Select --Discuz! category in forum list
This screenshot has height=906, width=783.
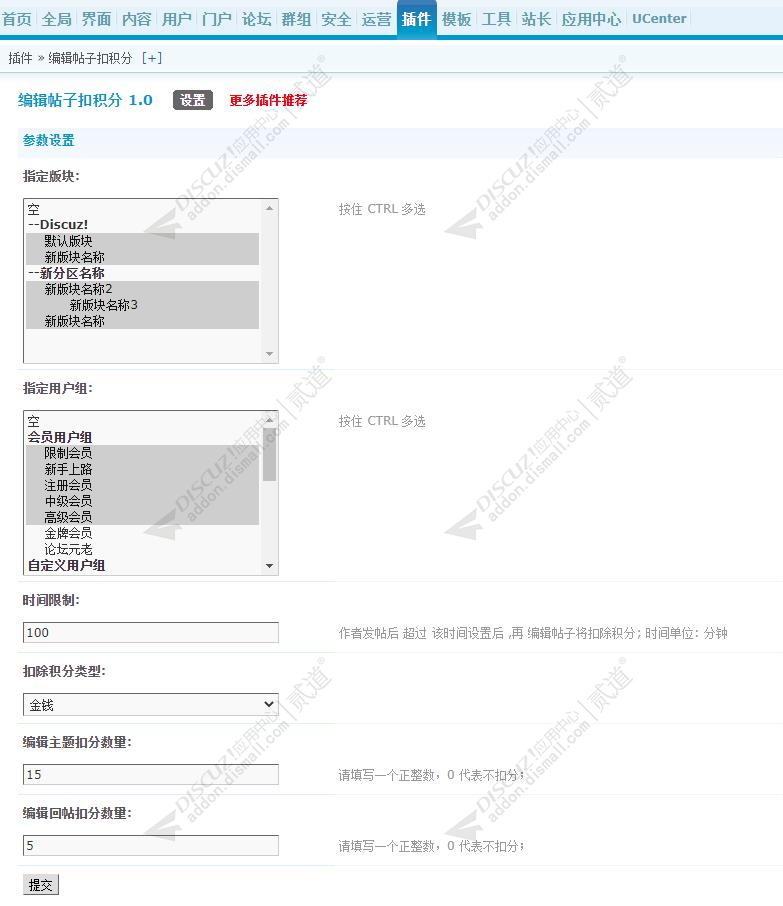[x=142, y=224]
